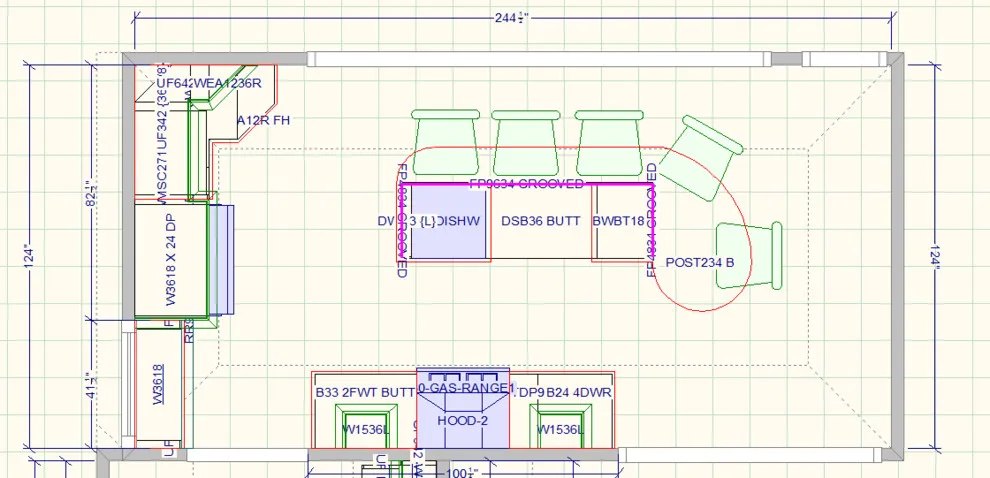Viewport: 990px width, 478px height.
Task: Select the middle bar stool at island
Action: 525,143
